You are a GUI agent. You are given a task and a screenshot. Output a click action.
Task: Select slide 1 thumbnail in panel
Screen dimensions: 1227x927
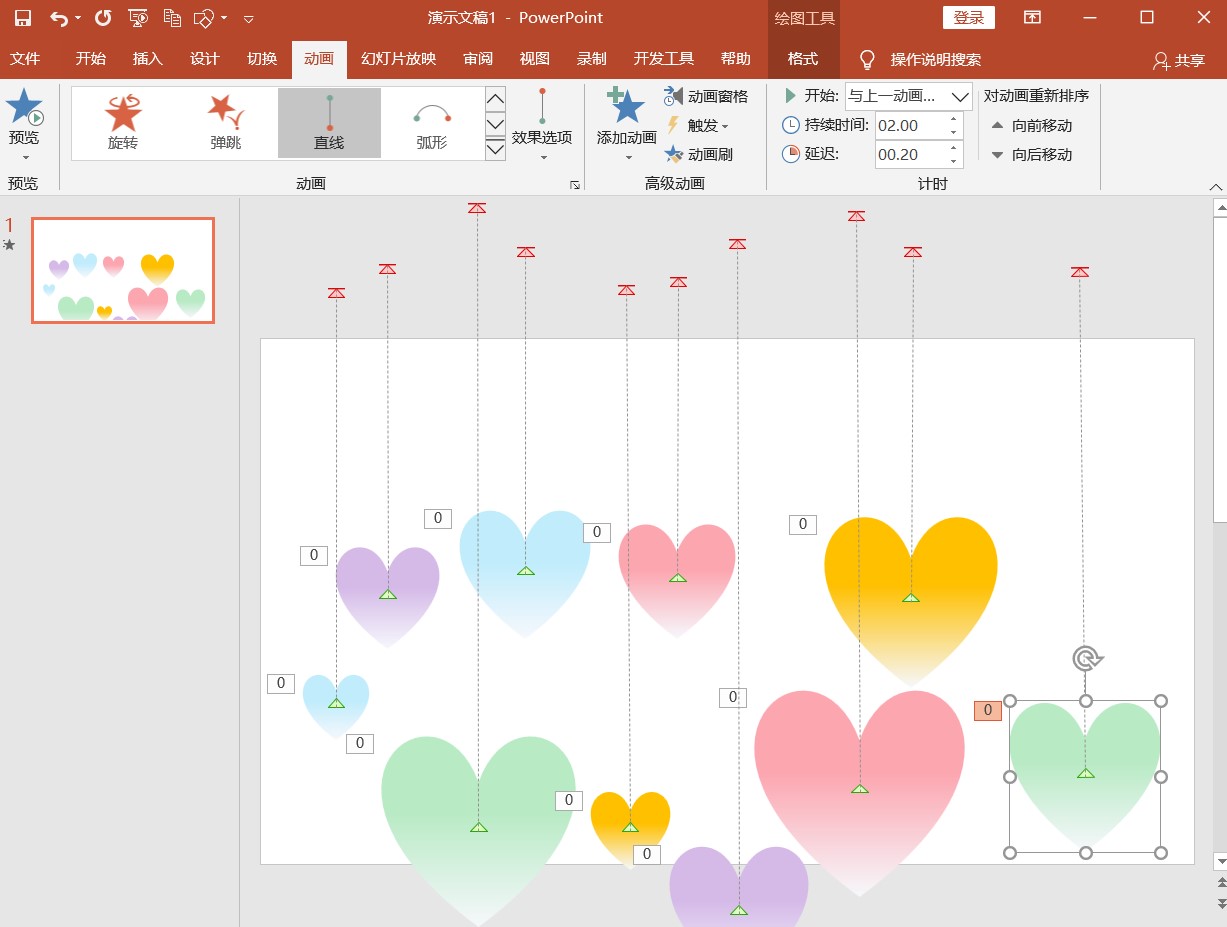(x=123, y=270)
